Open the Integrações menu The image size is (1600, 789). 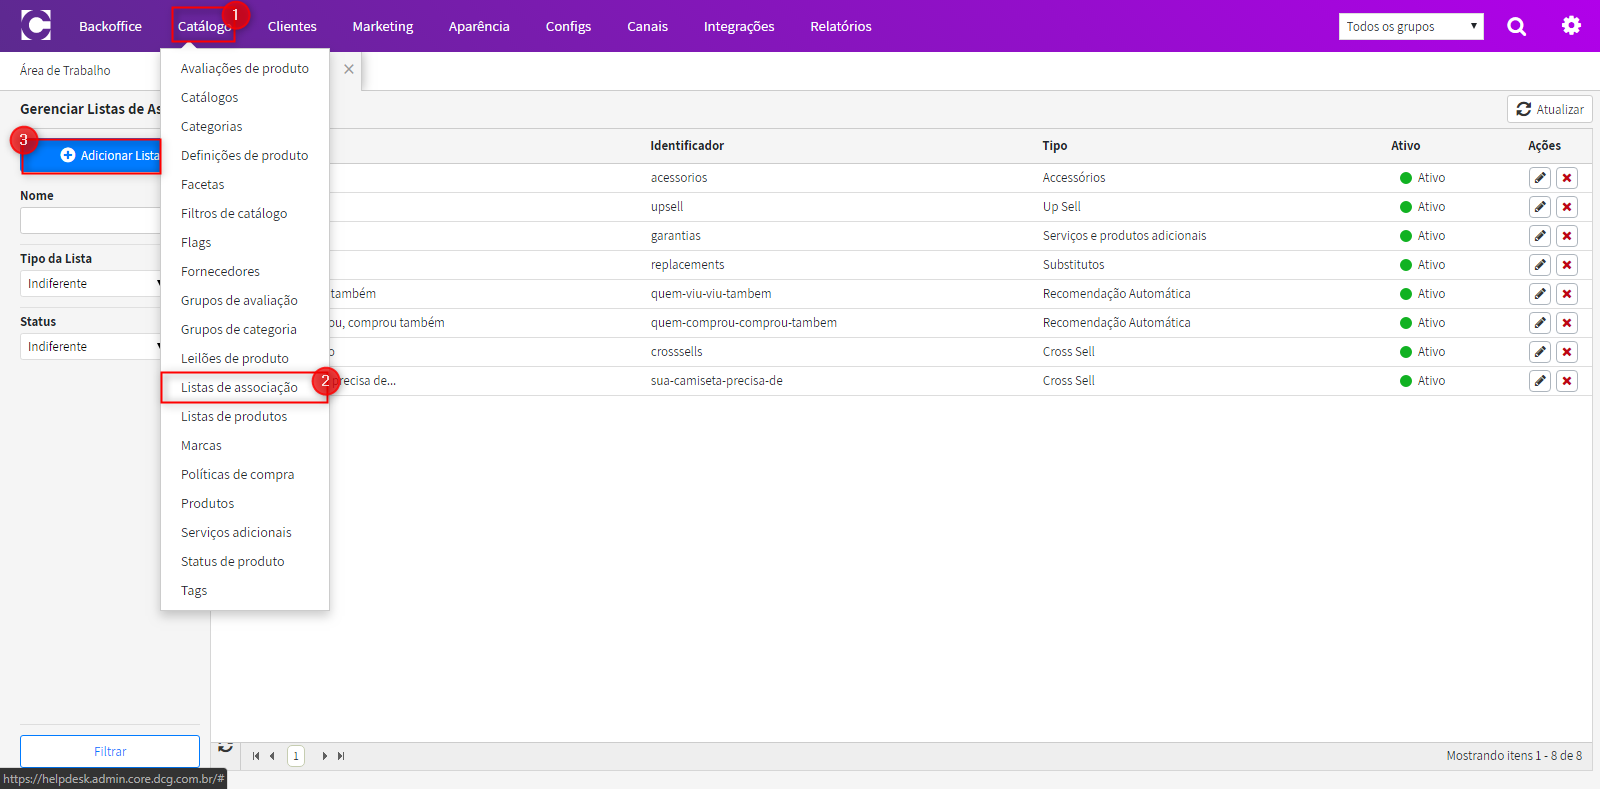739,26
